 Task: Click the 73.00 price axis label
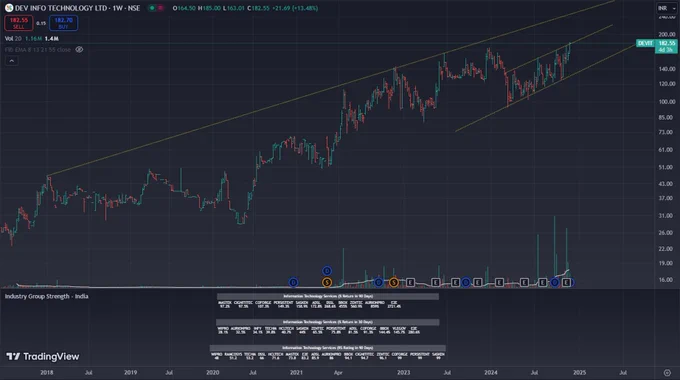point(667,132)
